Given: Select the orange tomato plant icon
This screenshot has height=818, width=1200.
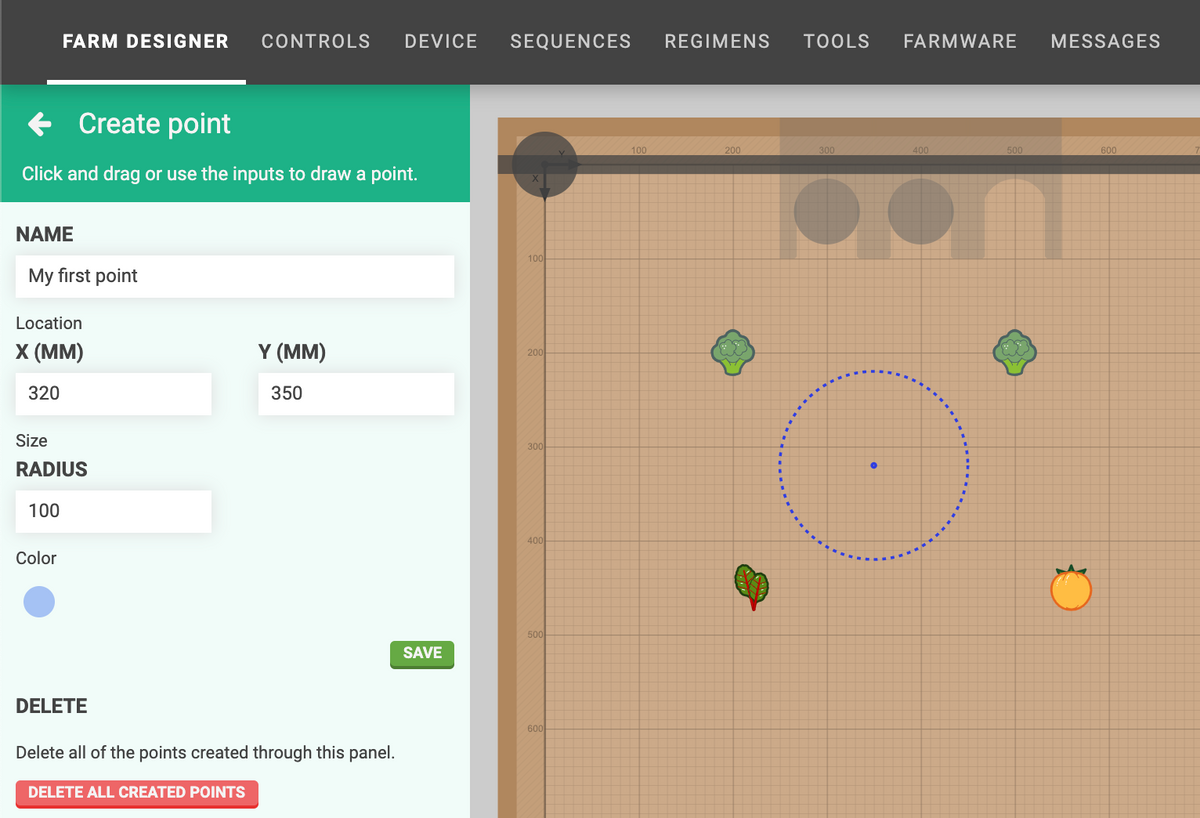Looking at the screenshot, I should click(1071, 588).
